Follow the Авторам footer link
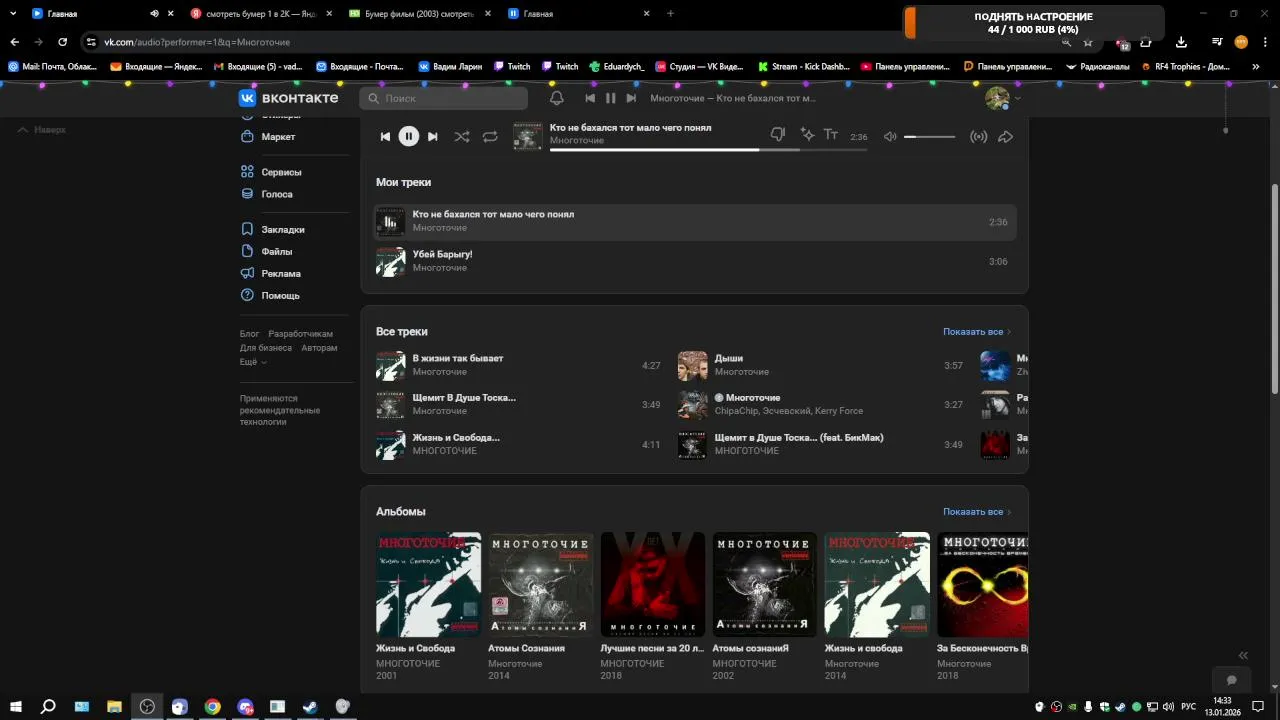Screen dimensions: 1280x720 (319, 348)
